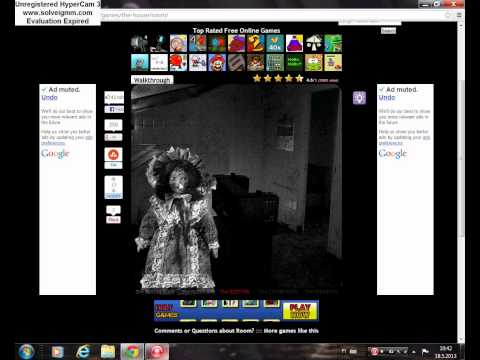Open ad preferences link in right ad

tap(391, 143)
